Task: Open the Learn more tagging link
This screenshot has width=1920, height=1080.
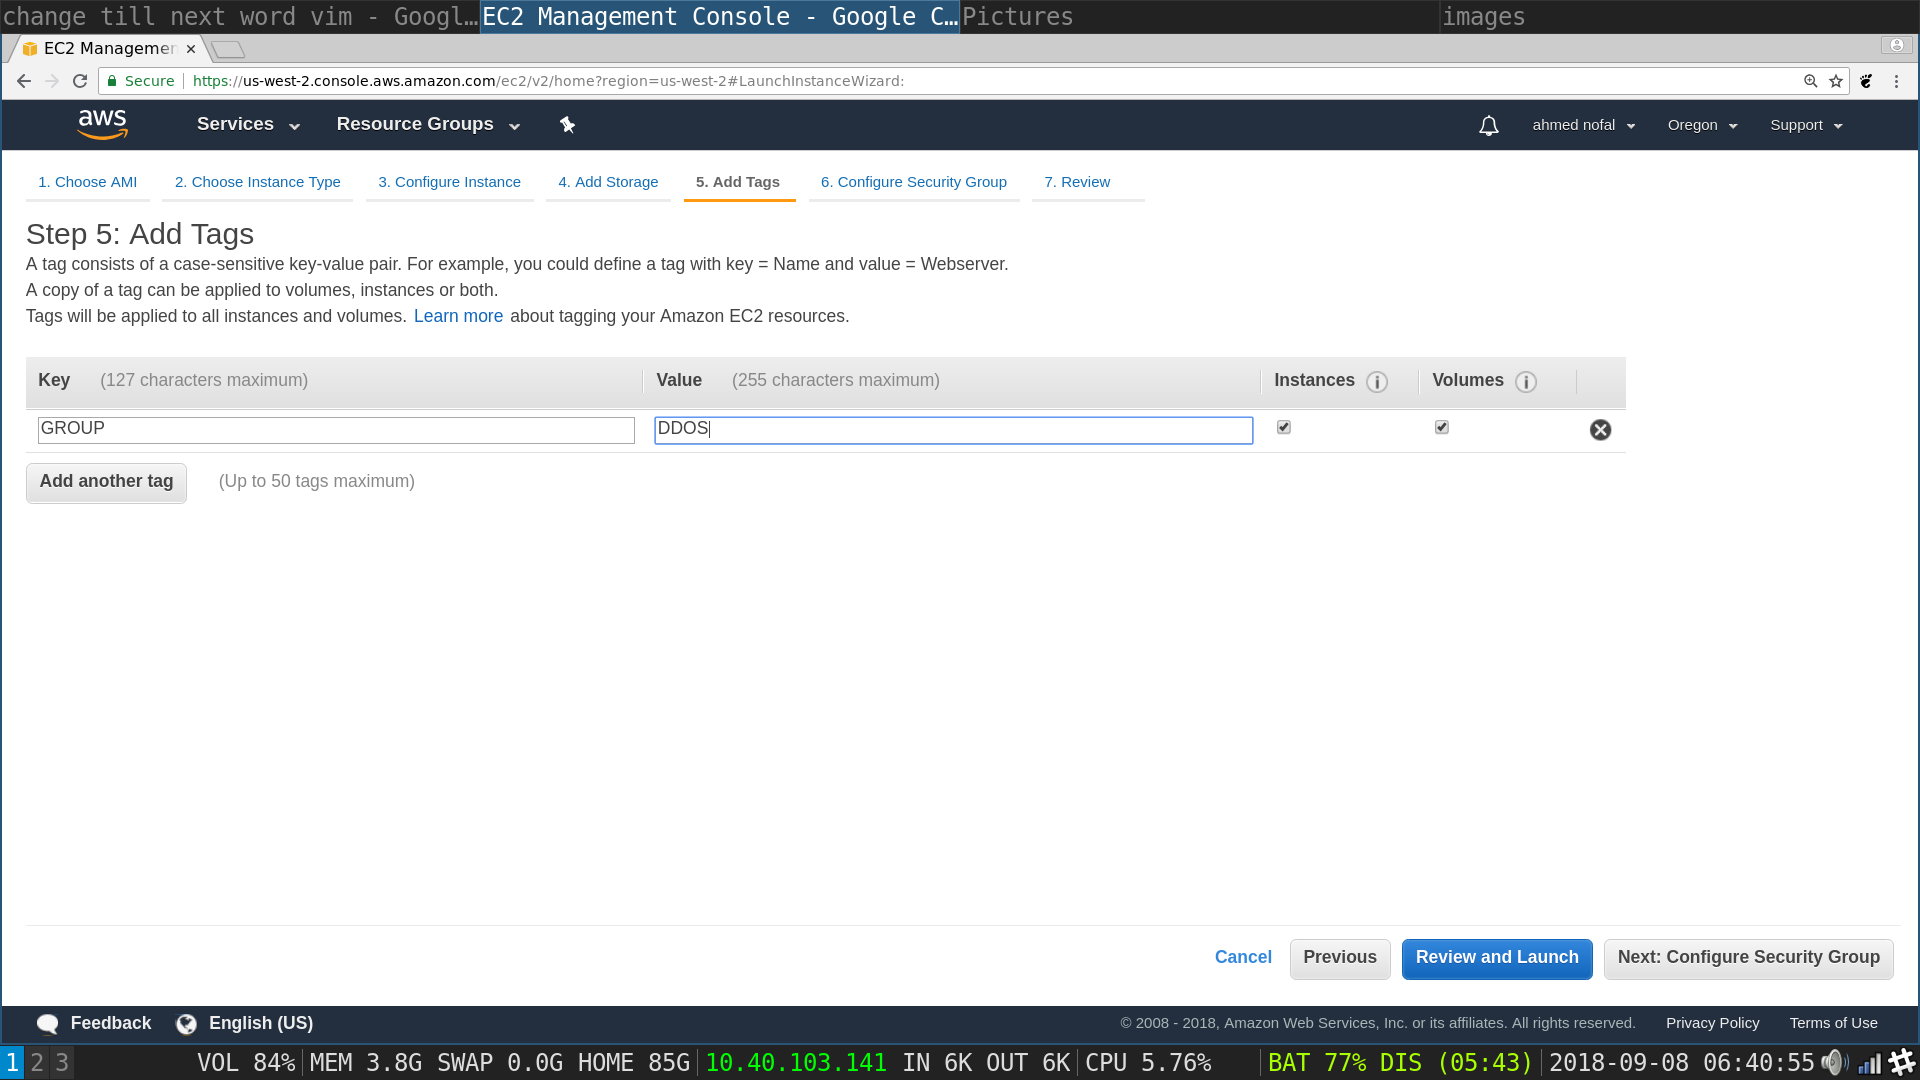Action: (x=458, y=316)
